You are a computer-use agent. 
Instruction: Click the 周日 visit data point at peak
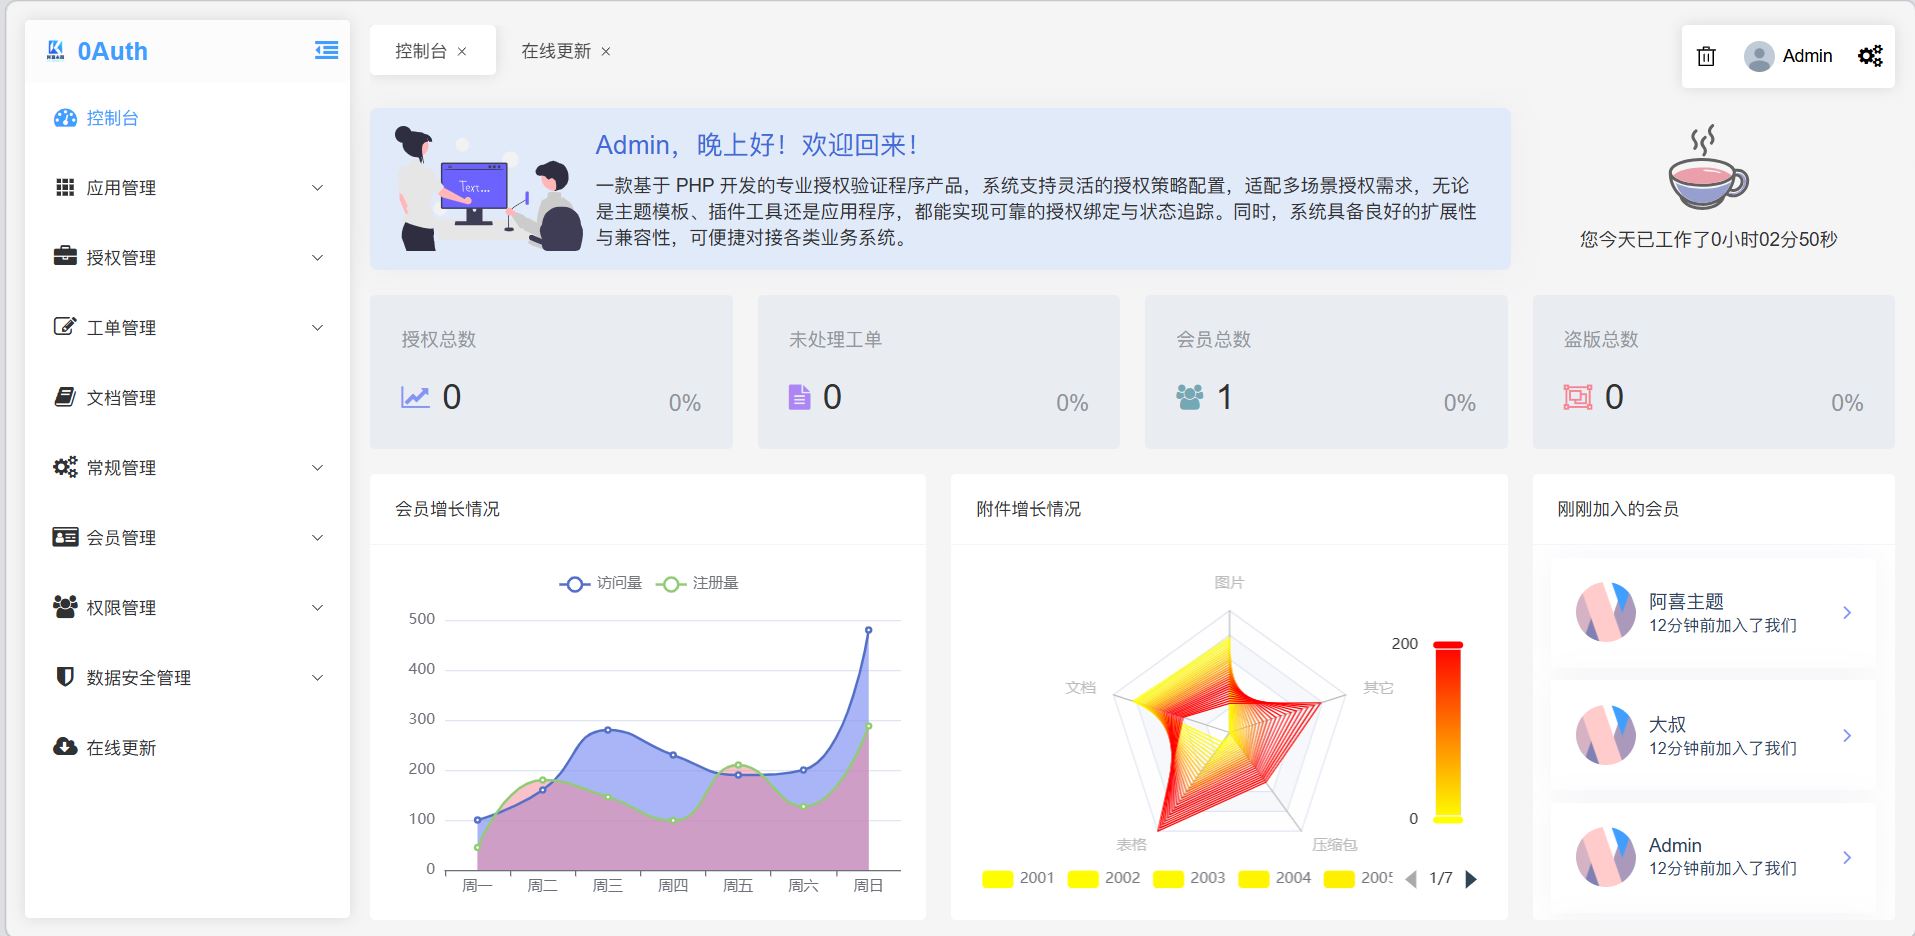click(868, 630)
